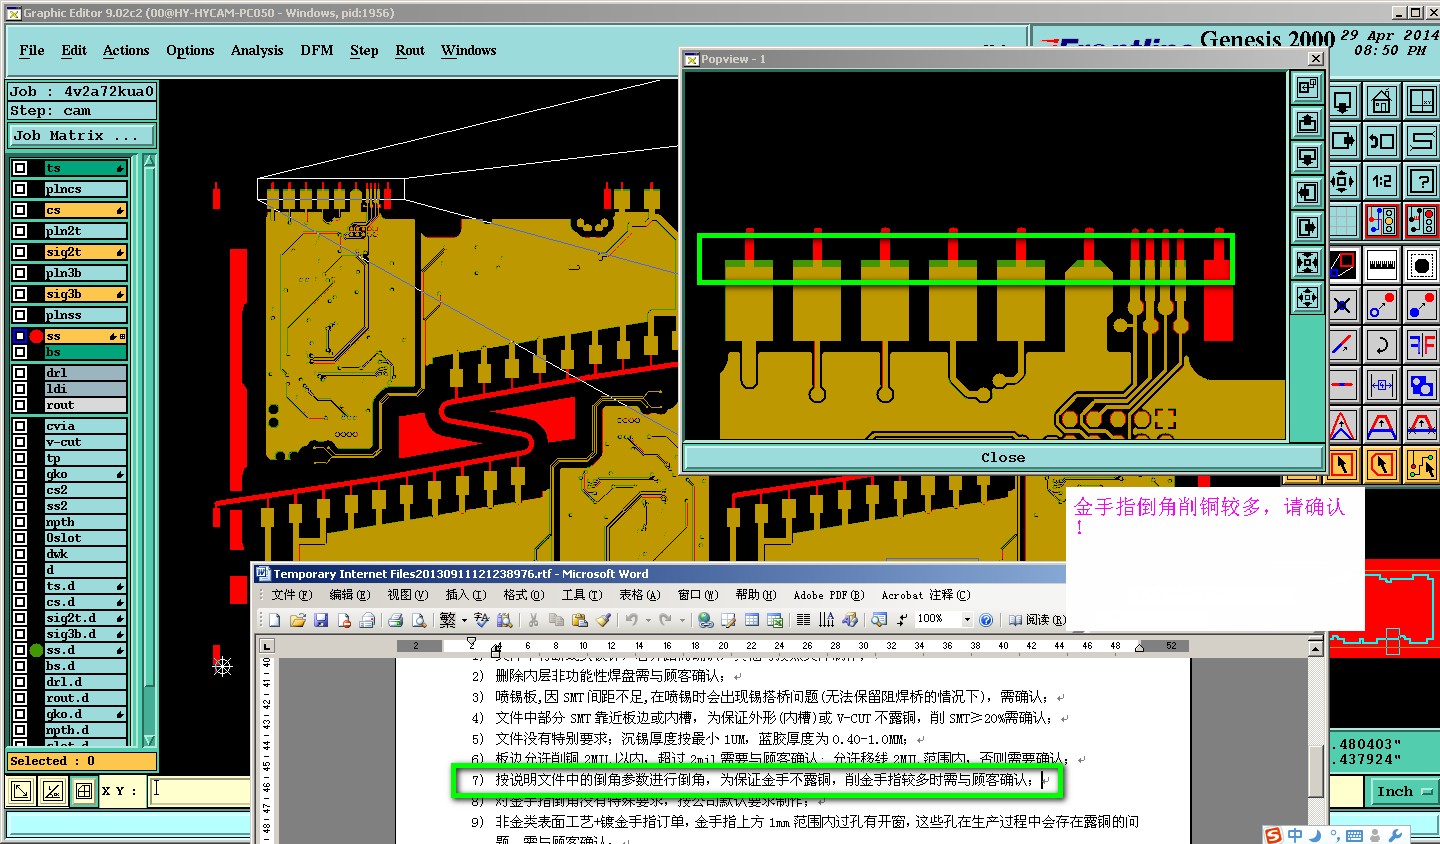Click the layer list vertical scrollbar
1440x844 pixels.
coord(149,450)
